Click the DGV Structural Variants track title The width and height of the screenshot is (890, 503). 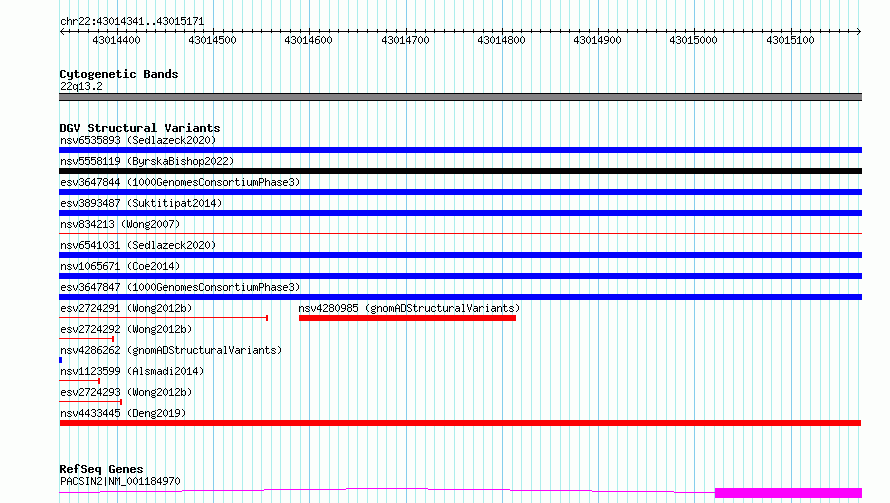[x=140, y=128]
